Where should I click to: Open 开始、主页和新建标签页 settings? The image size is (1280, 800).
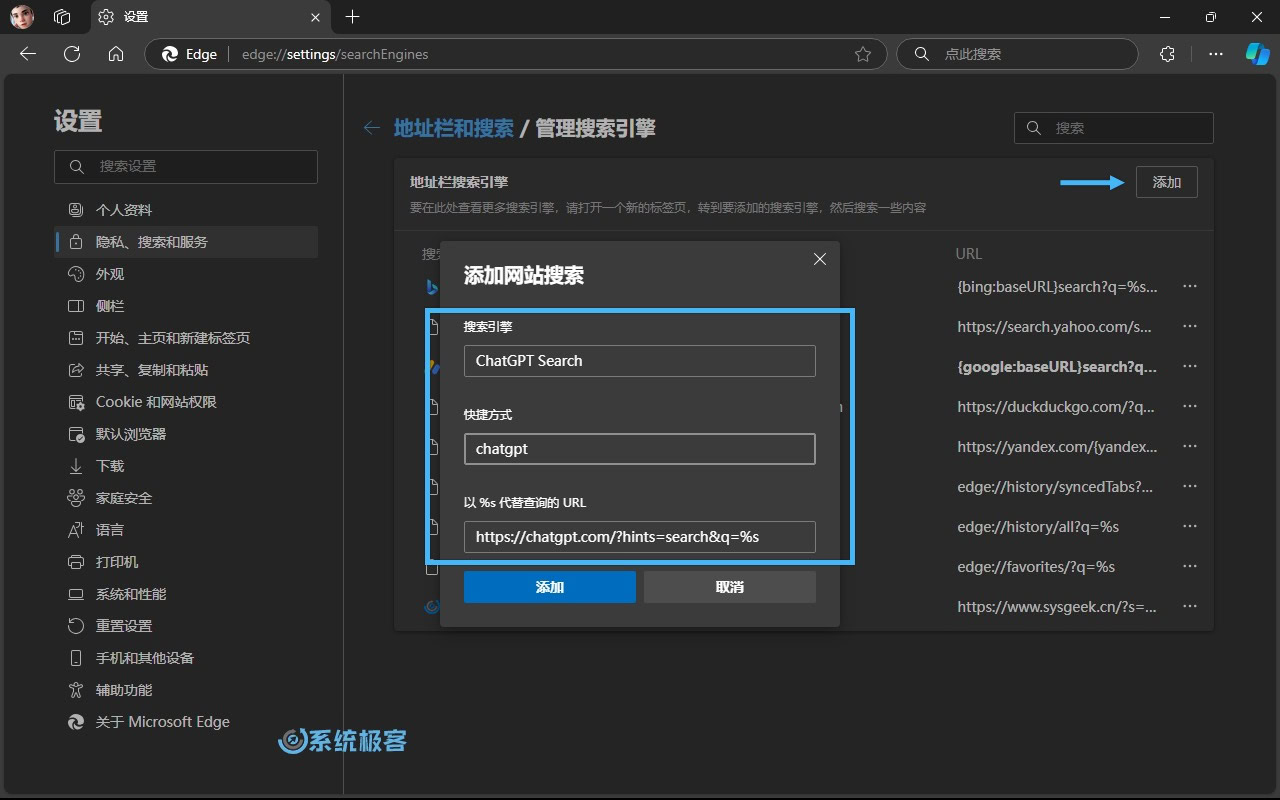pyautogui.click(x=186, y=338)
